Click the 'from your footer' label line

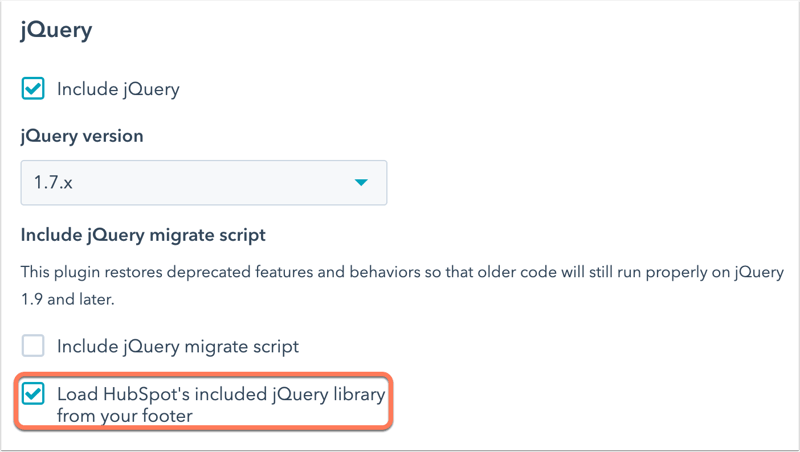coord(125,416)
